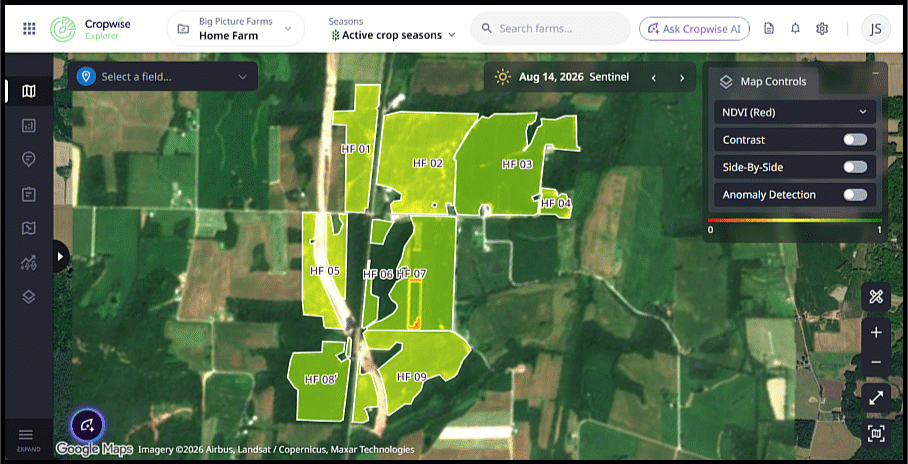Click the fit-to-fields frame icon

(x=876, y=433)
